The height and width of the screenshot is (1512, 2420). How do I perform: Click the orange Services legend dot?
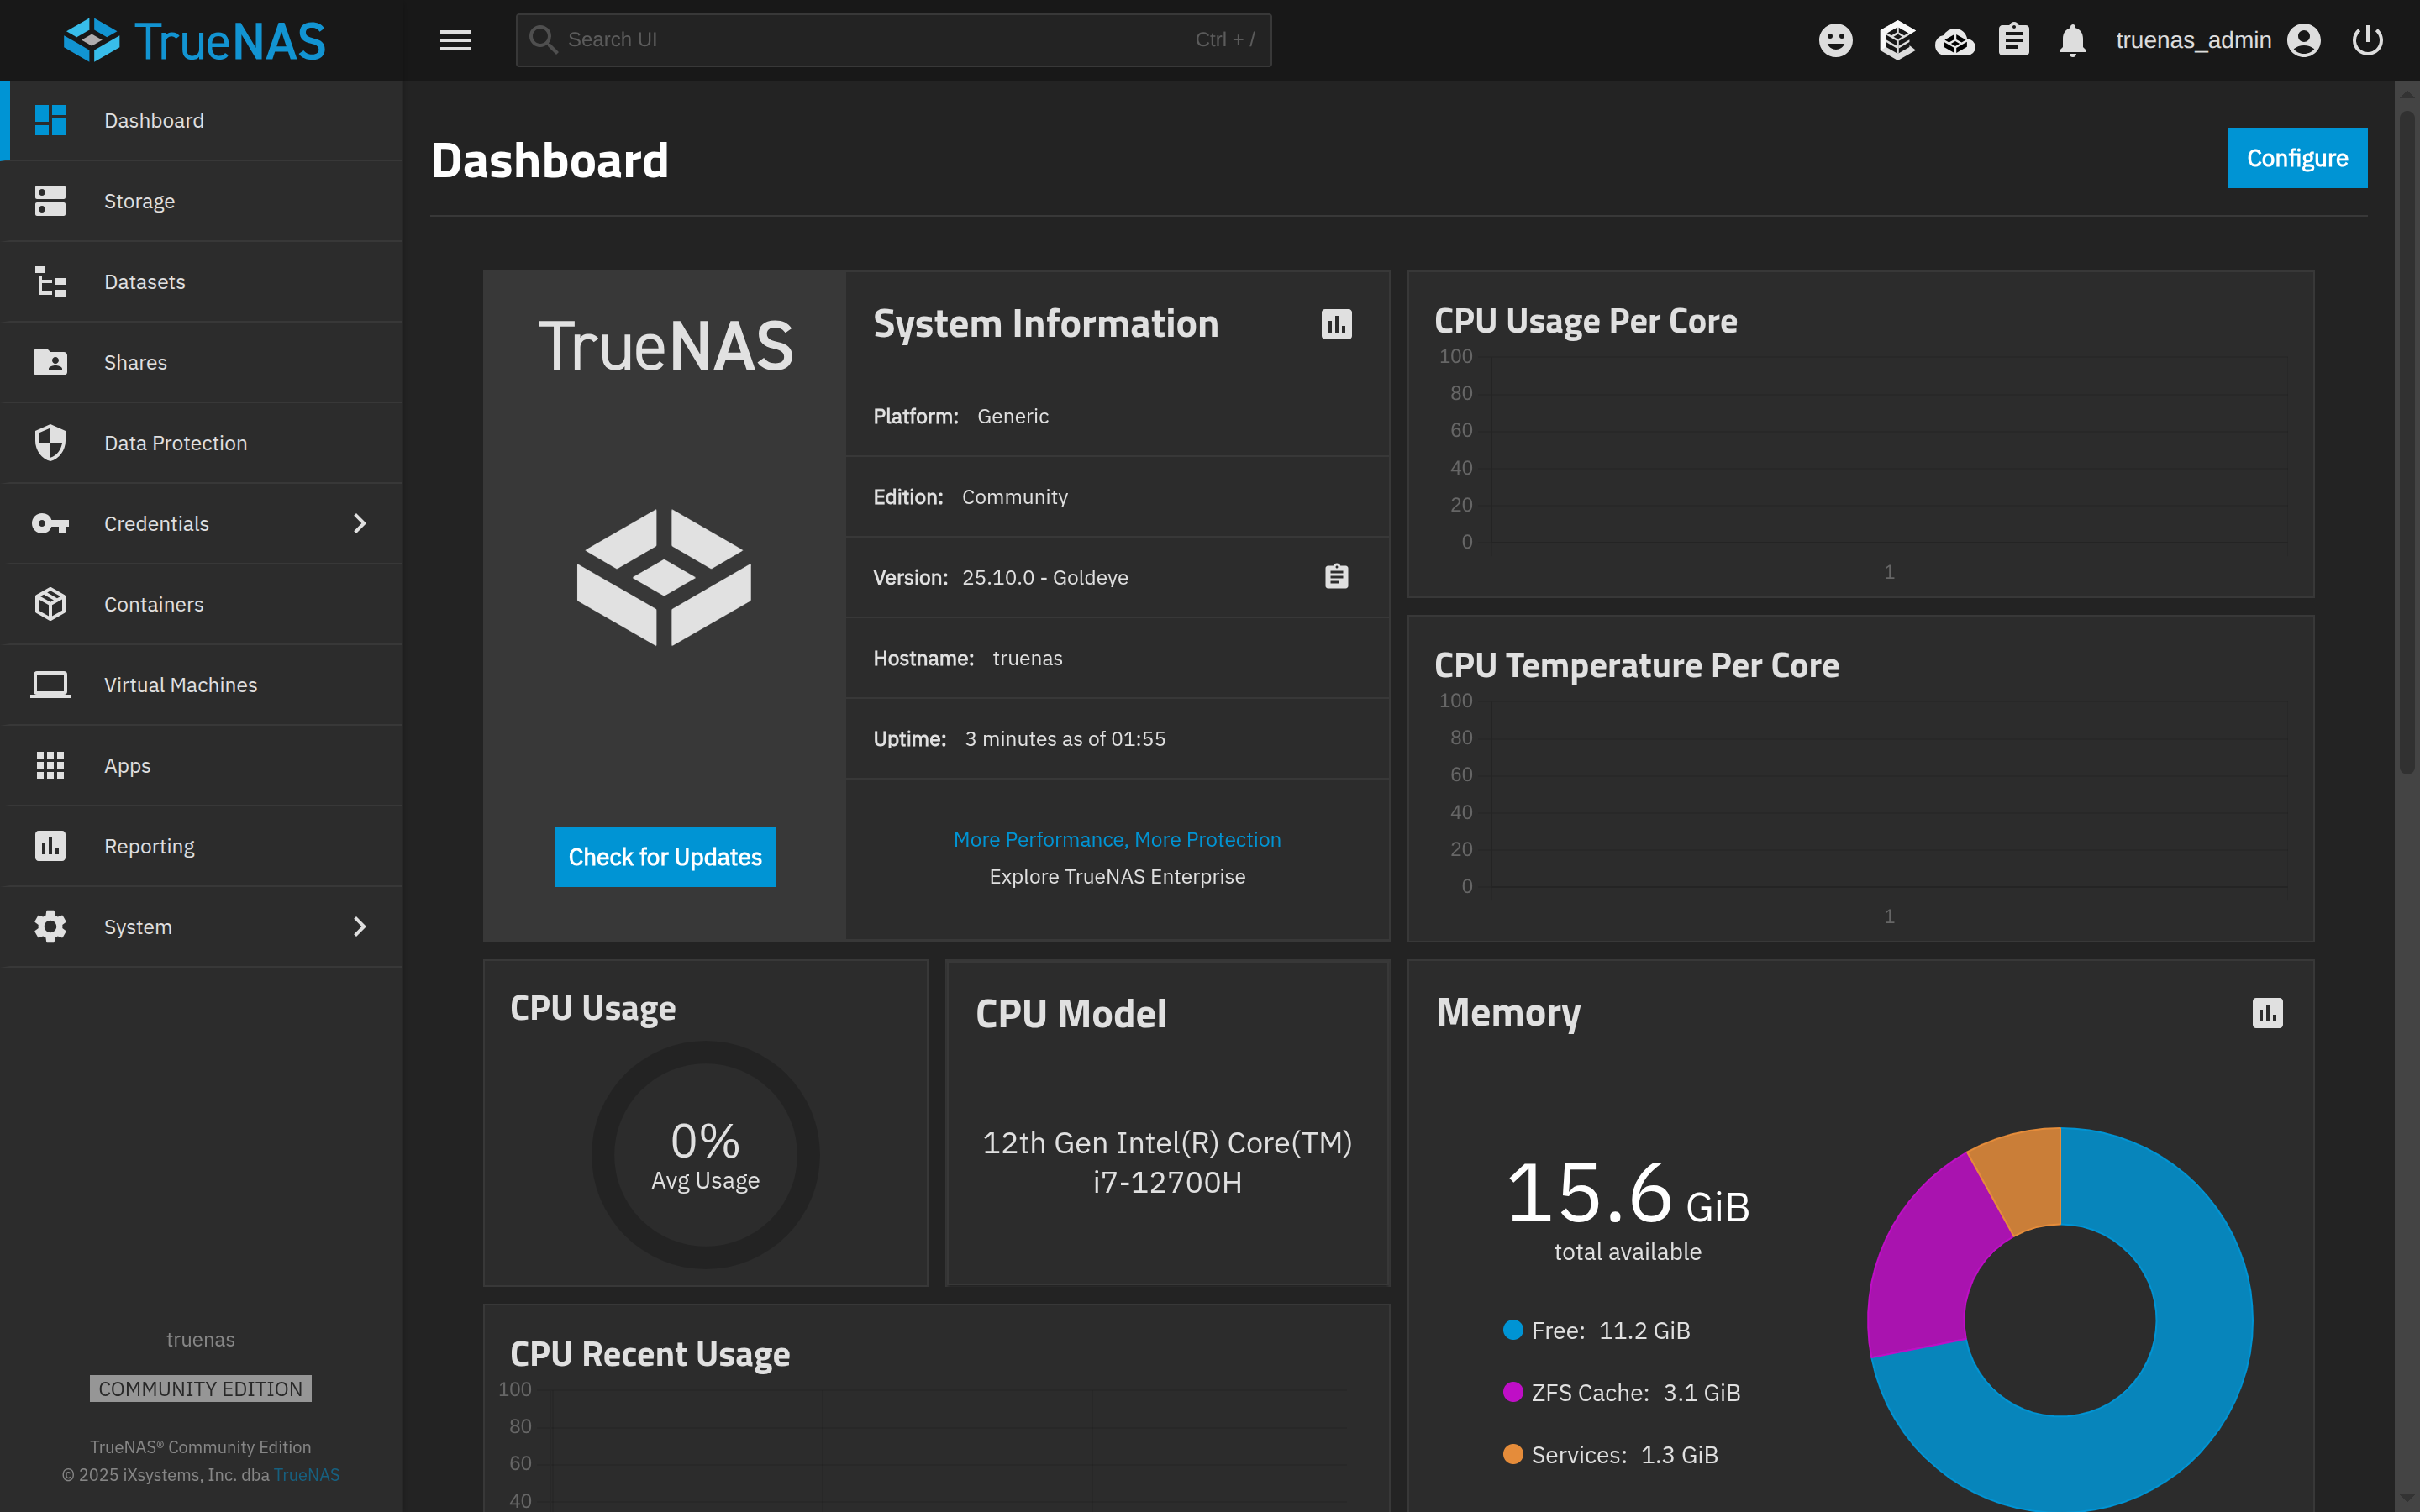pos(1513,1454)
